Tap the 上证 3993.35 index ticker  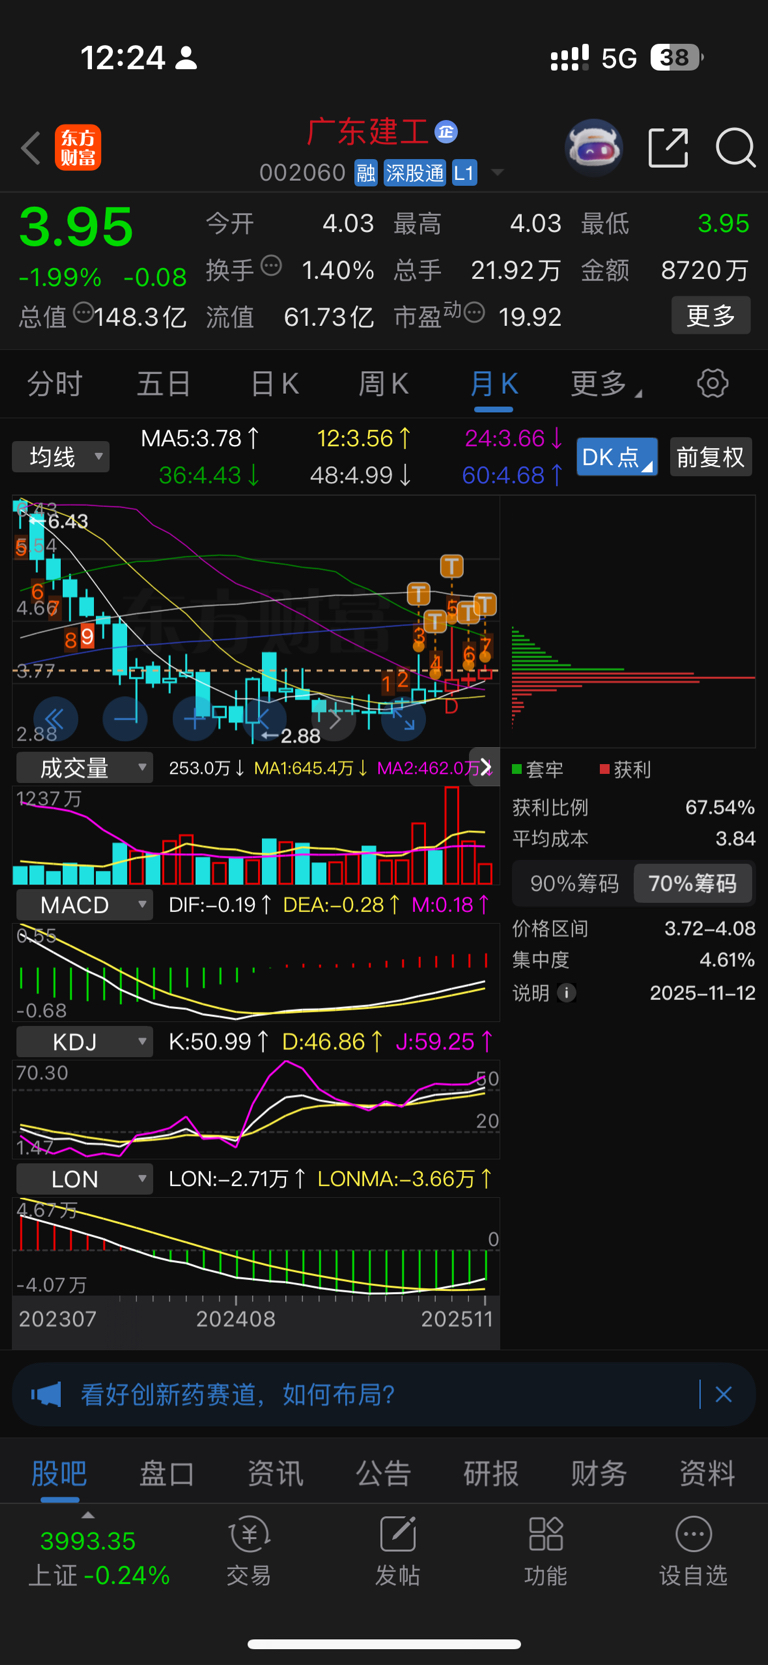[x=98, y=1558]
